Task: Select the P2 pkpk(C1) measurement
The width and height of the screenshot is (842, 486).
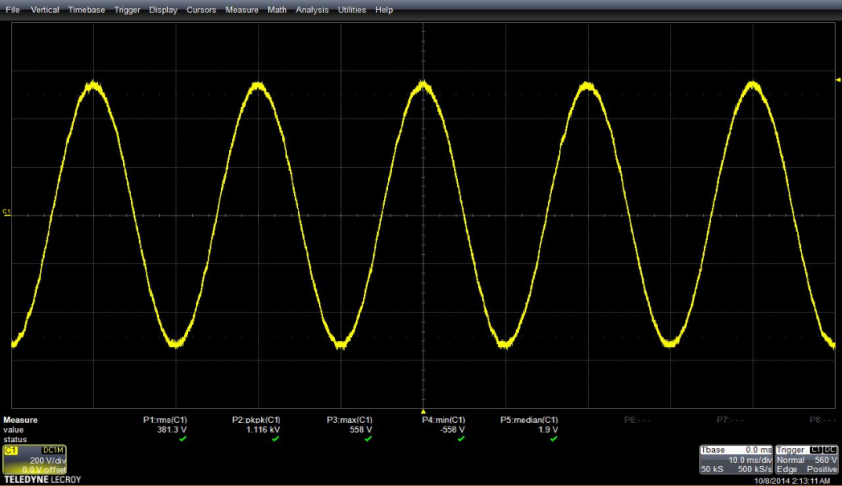Action: pyautogui.click(x=256, y=420)
